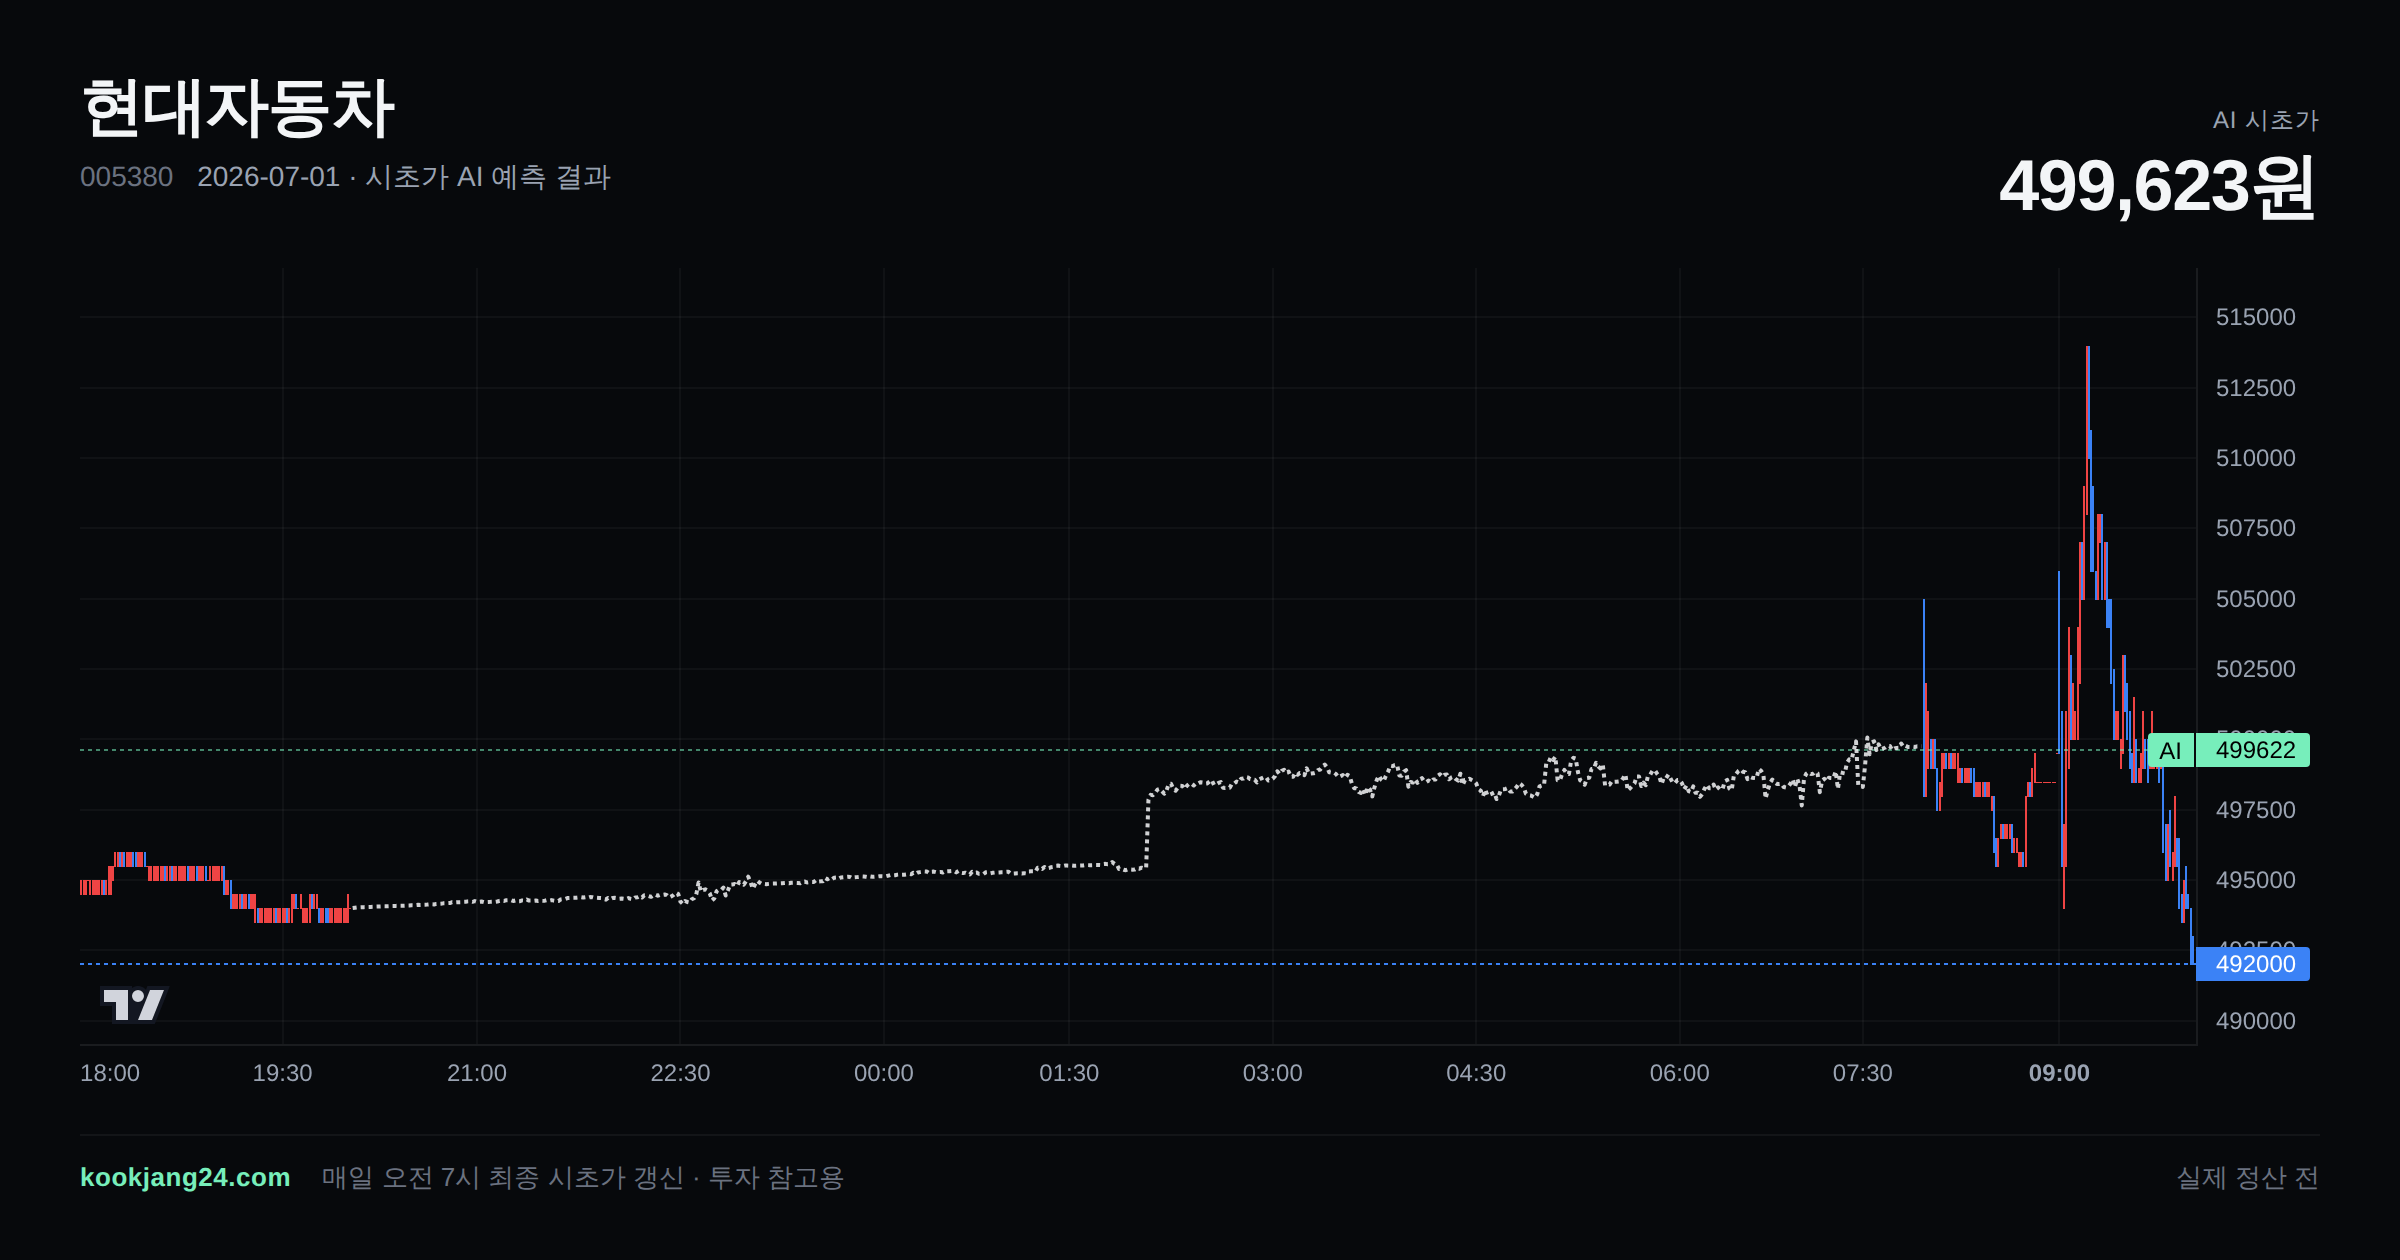Open the kookjang24.com link
This screenshot has height=1260, width=2400.
(185, 1177)
